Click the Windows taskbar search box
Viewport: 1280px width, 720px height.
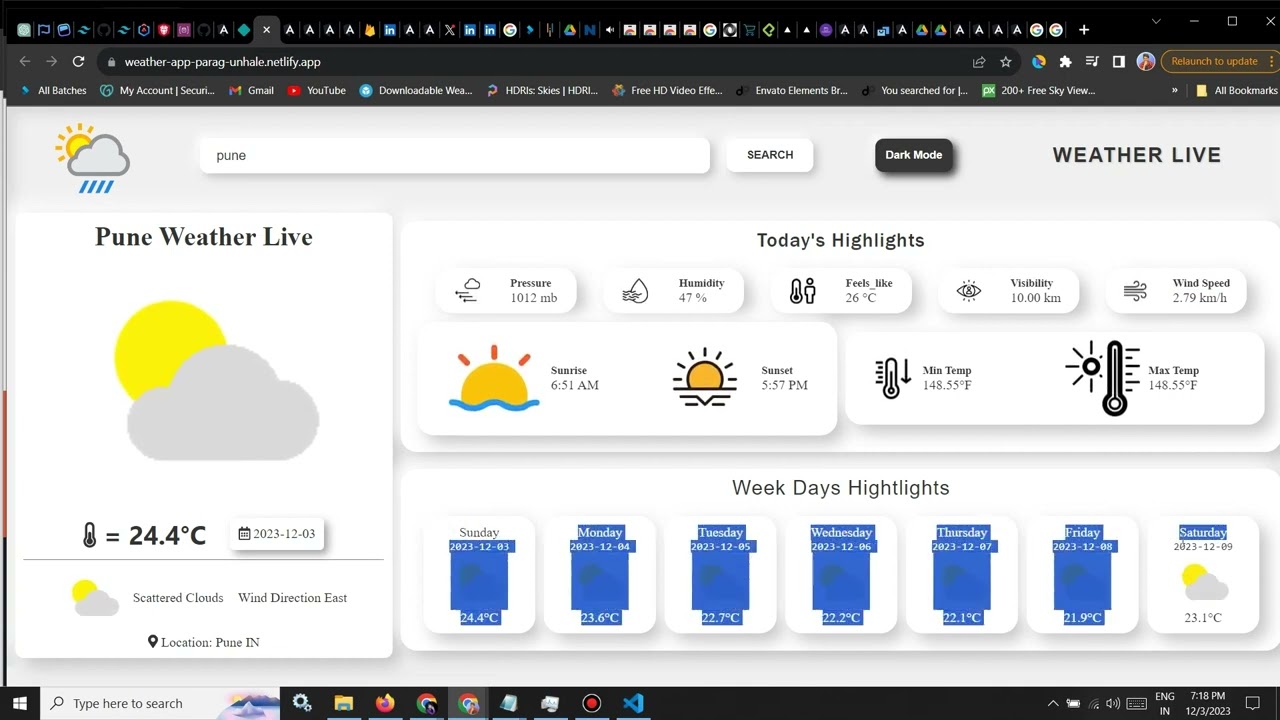coord(160,703)
